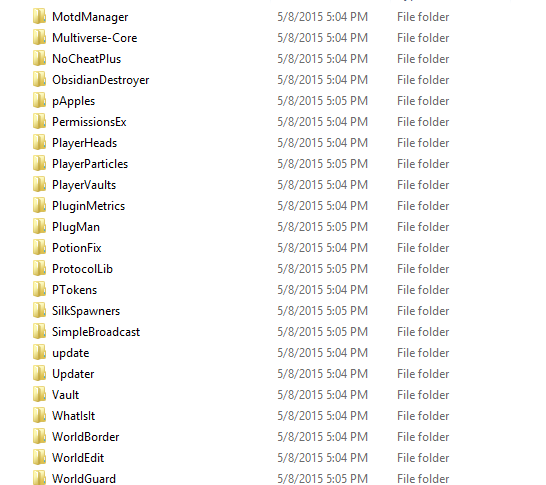Image resolution: width=546 pixels, height=485 pixels.
Task: Select the pApples folder icon
Action: click(39, 101)
